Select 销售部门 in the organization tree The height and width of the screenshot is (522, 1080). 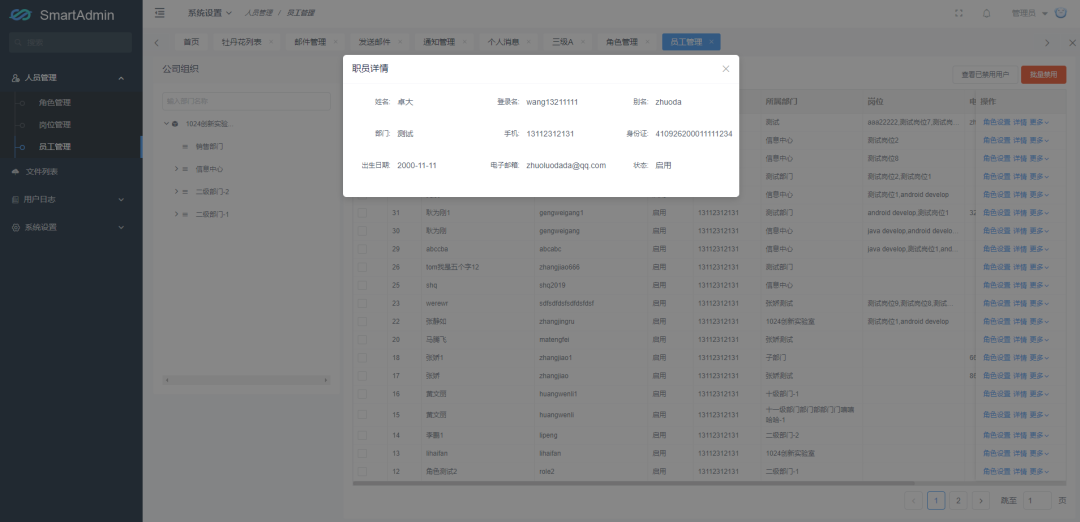(209, 147)
